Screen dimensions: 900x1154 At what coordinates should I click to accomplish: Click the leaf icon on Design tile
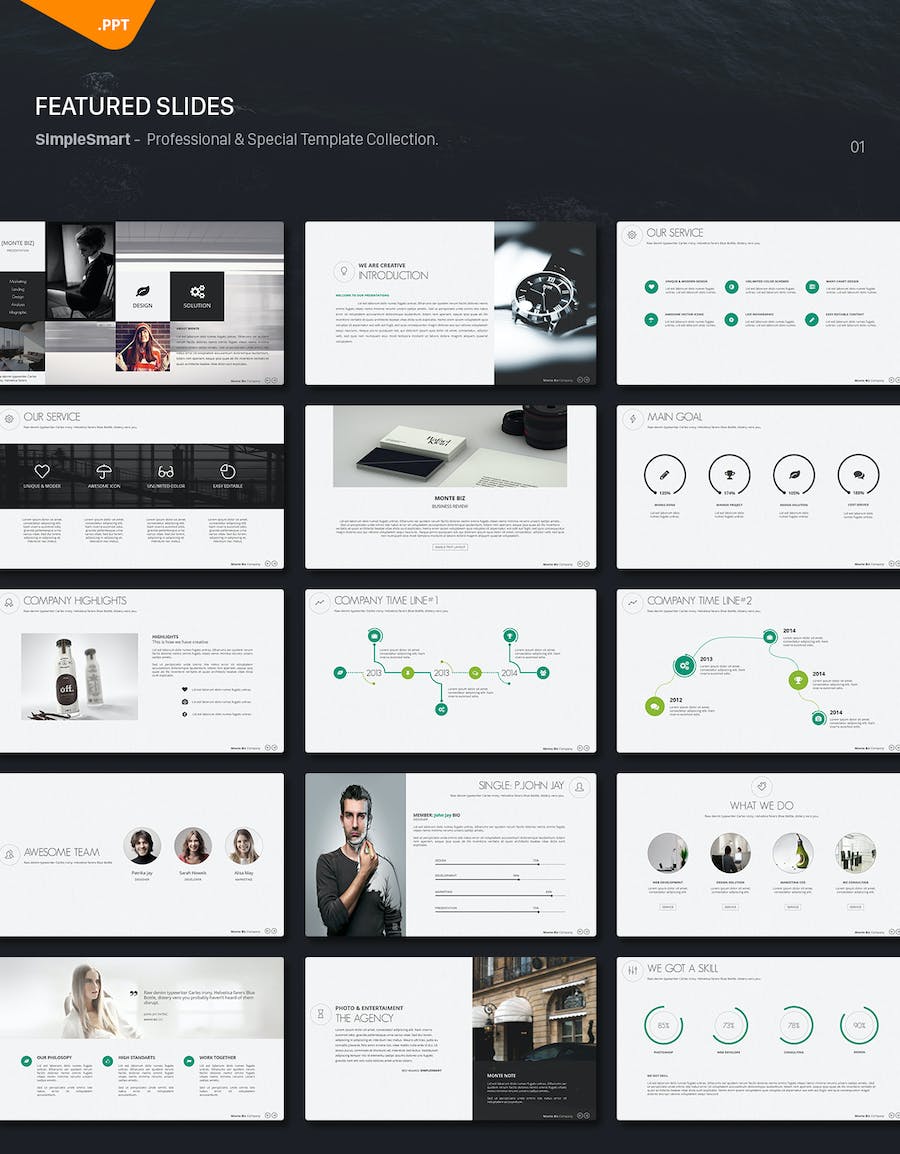pyautogui.click(x=142, y=290)
